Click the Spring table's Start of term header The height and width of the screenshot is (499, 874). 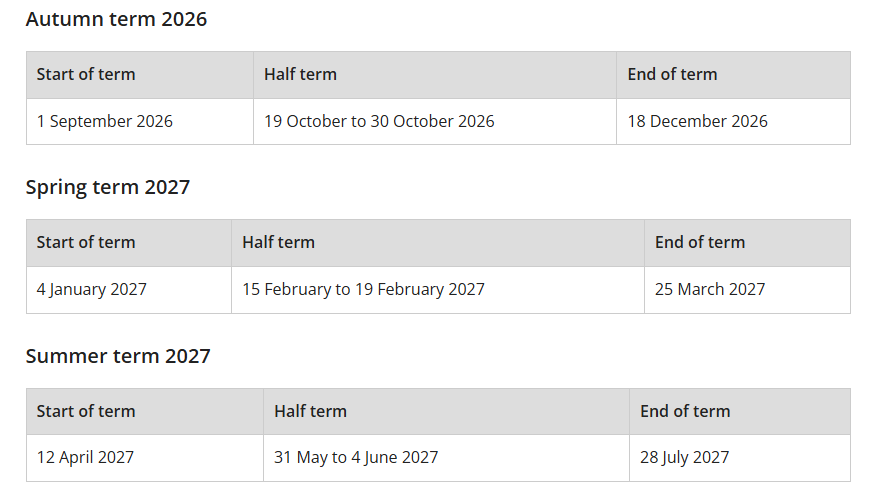pyautogui.click(x=86, y=242)
